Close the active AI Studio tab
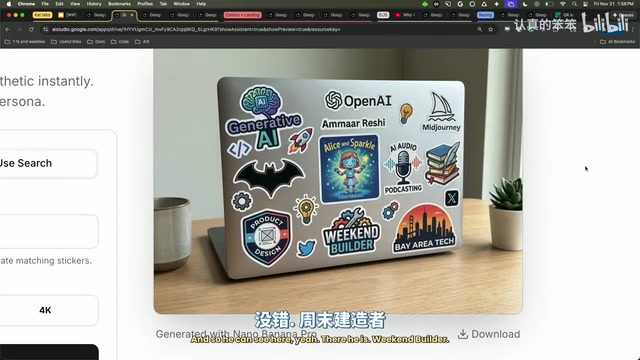The height and width of the screenshot is (360, 640). coord(131,15)
